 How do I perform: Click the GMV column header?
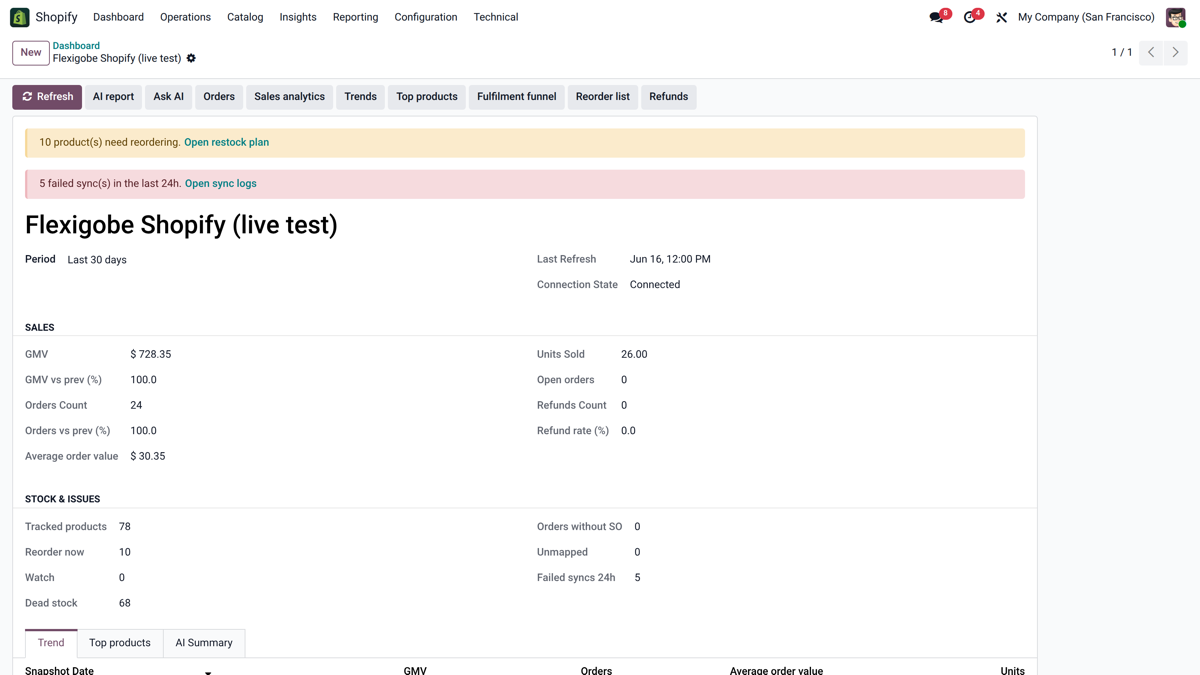click(x=415, y=670)
